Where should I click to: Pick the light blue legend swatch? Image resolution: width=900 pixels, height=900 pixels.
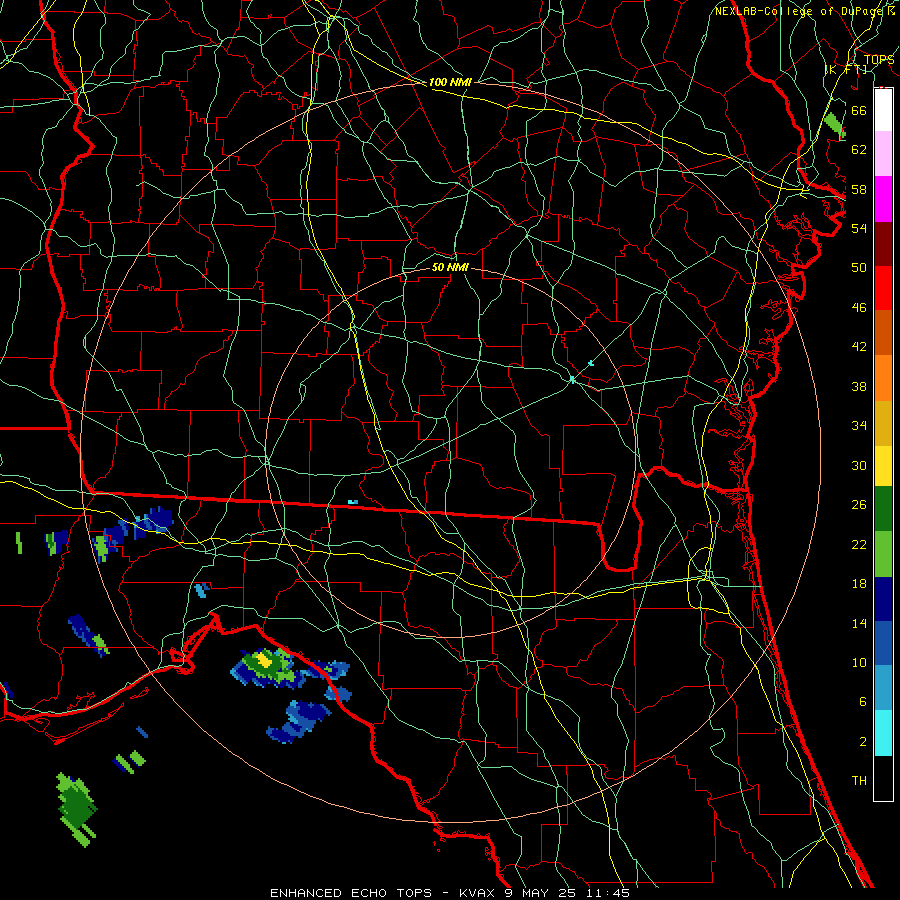pos(883,688)
